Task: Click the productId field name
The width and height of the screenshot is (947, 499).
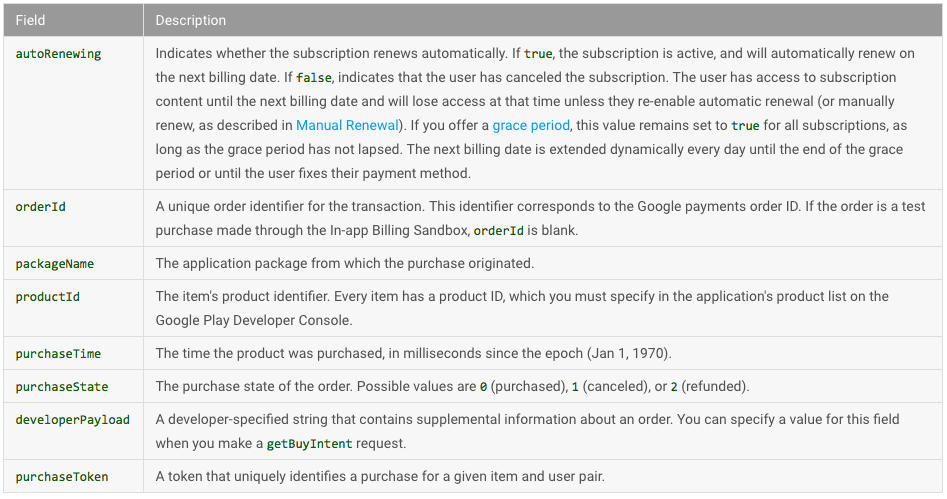Action: point(48,297)
